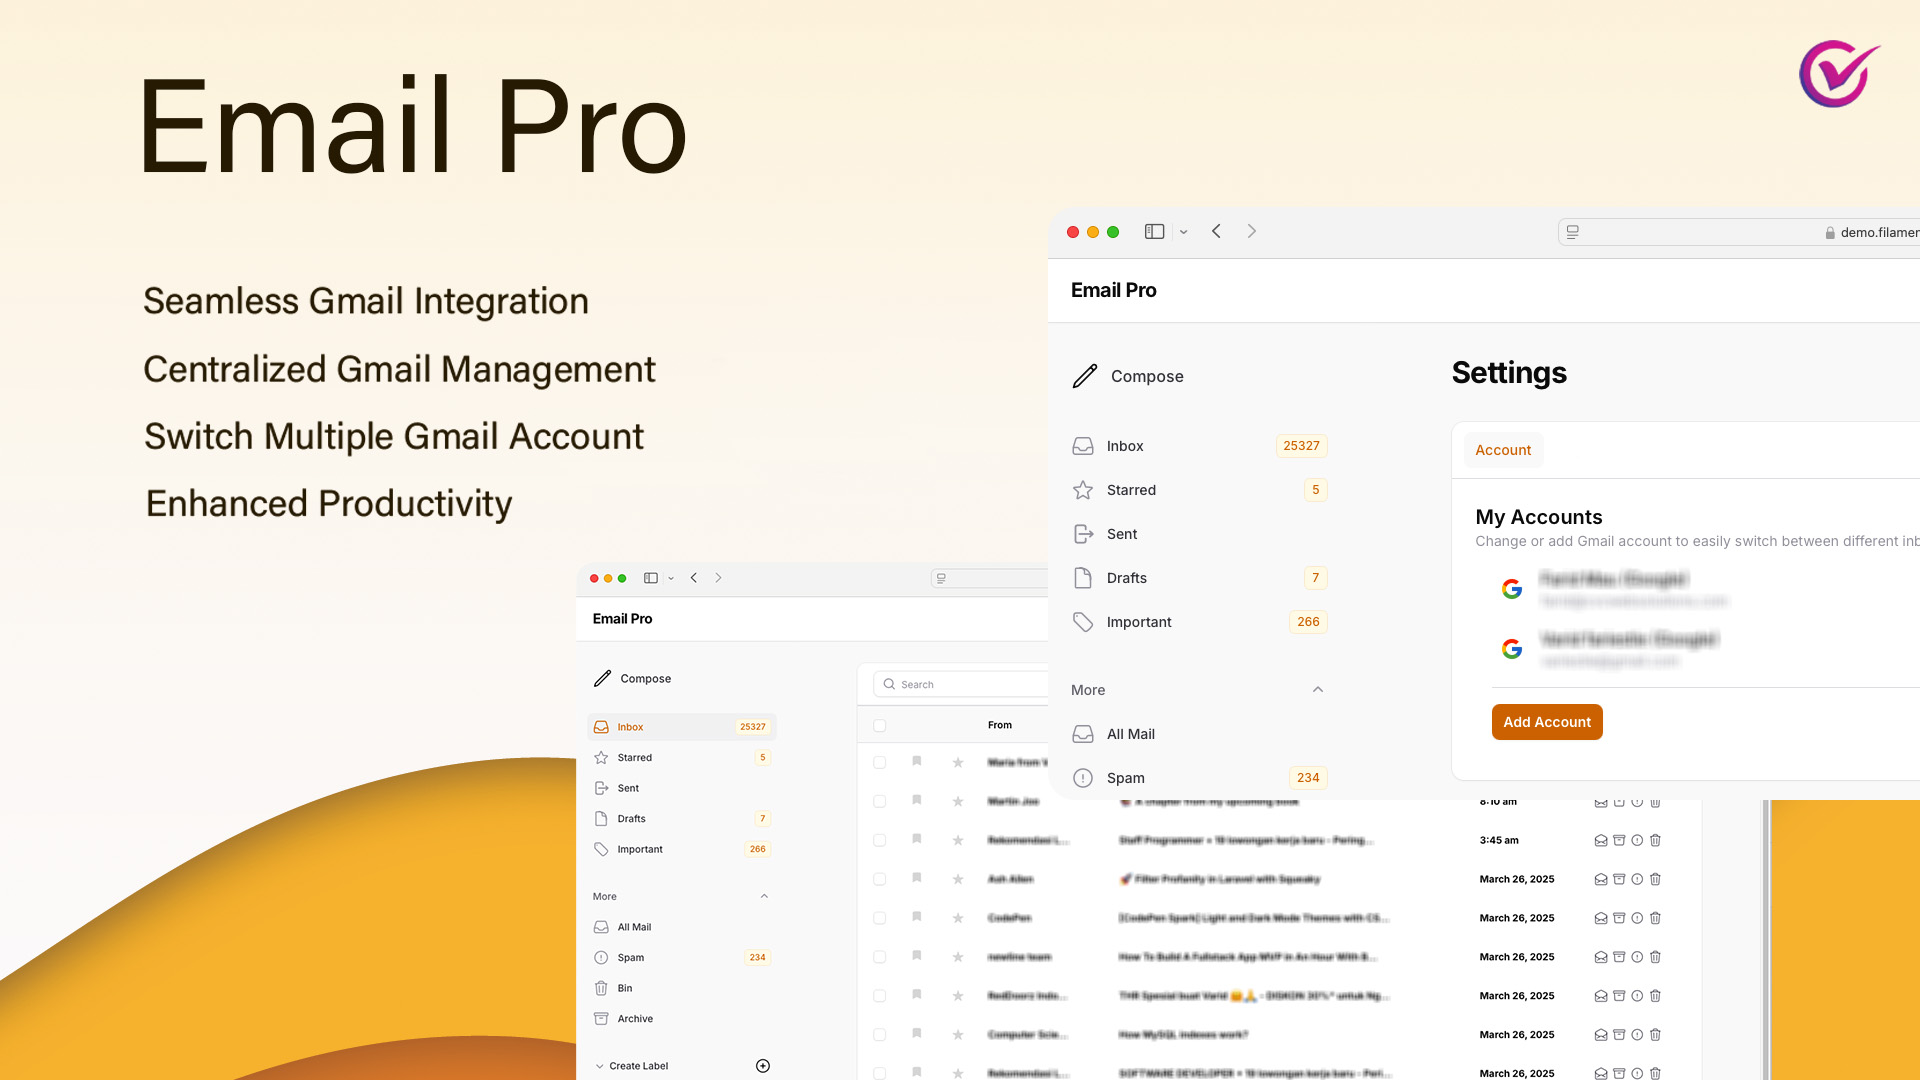Open Inbox folder showing 25327 count
This screenshot has height=1080, width=1920.
pos(1125,446)
